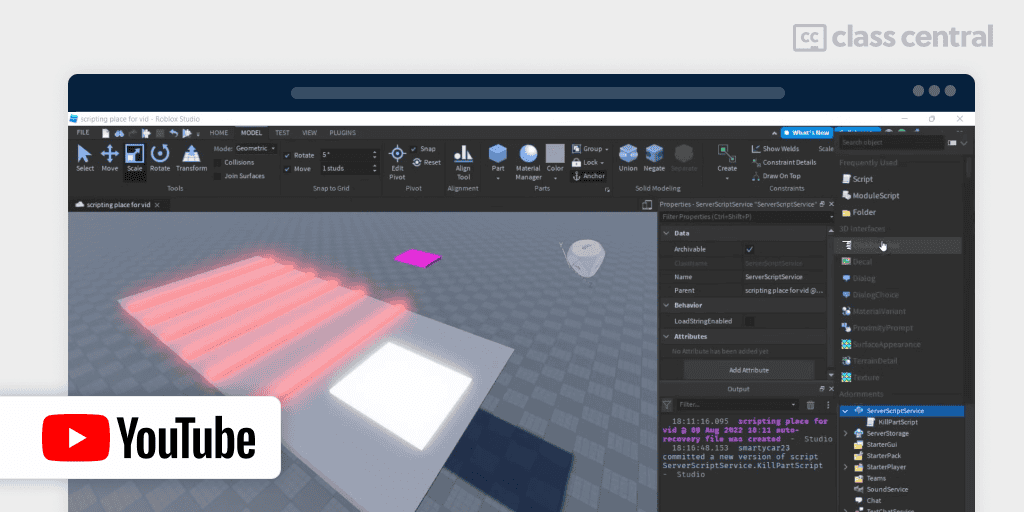Select the Select tool arrow
The height and width of the screenshot is (512, 1024).
point(85,159)
